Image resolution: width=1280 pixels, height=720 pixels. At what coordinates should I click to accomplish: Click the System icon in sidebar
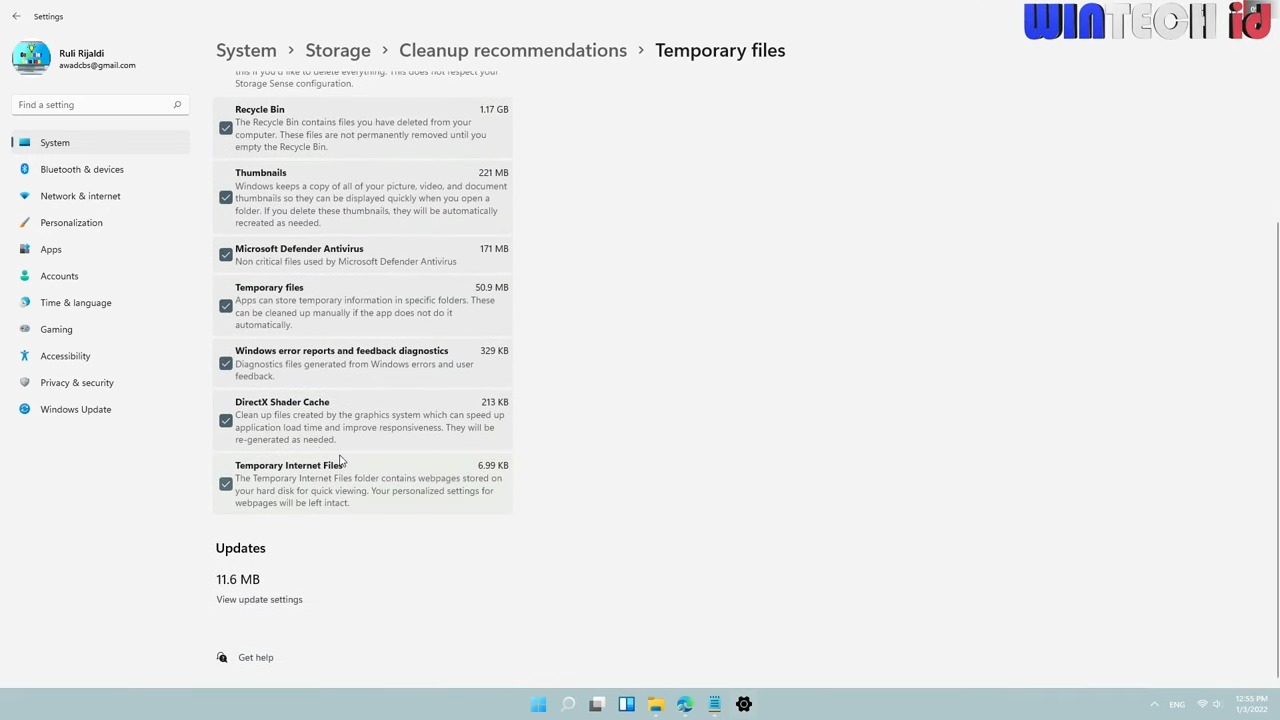pyautogui.click(x=25, y=143)
